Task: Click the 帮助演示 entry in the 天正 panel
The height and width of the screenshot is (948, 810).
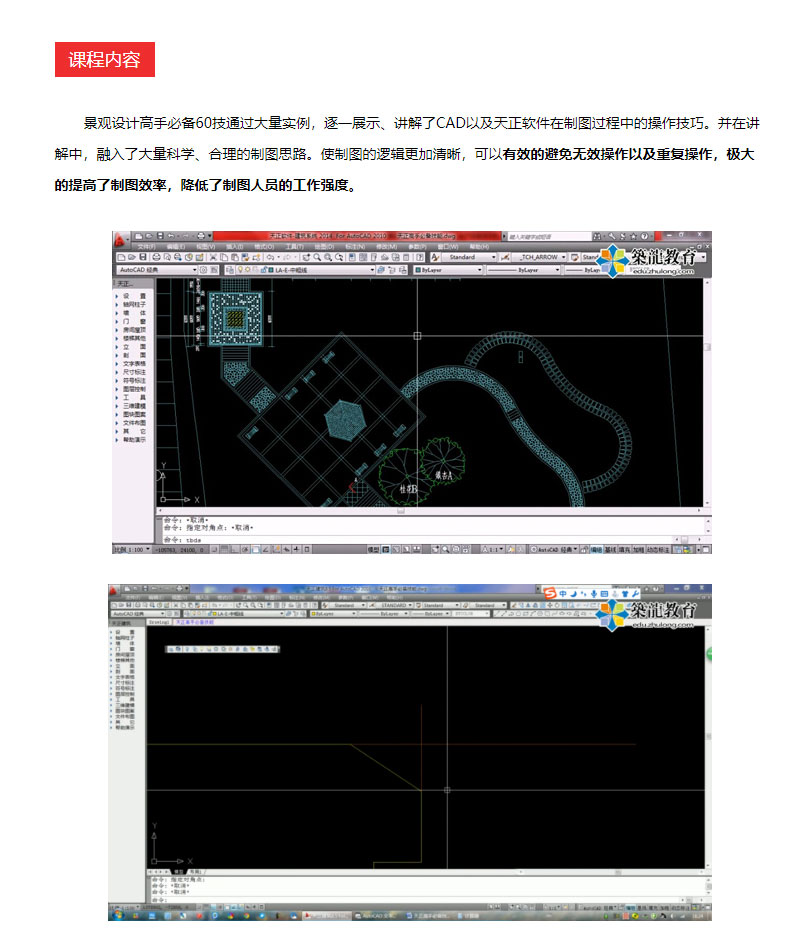Action: [x=134, y=440]
